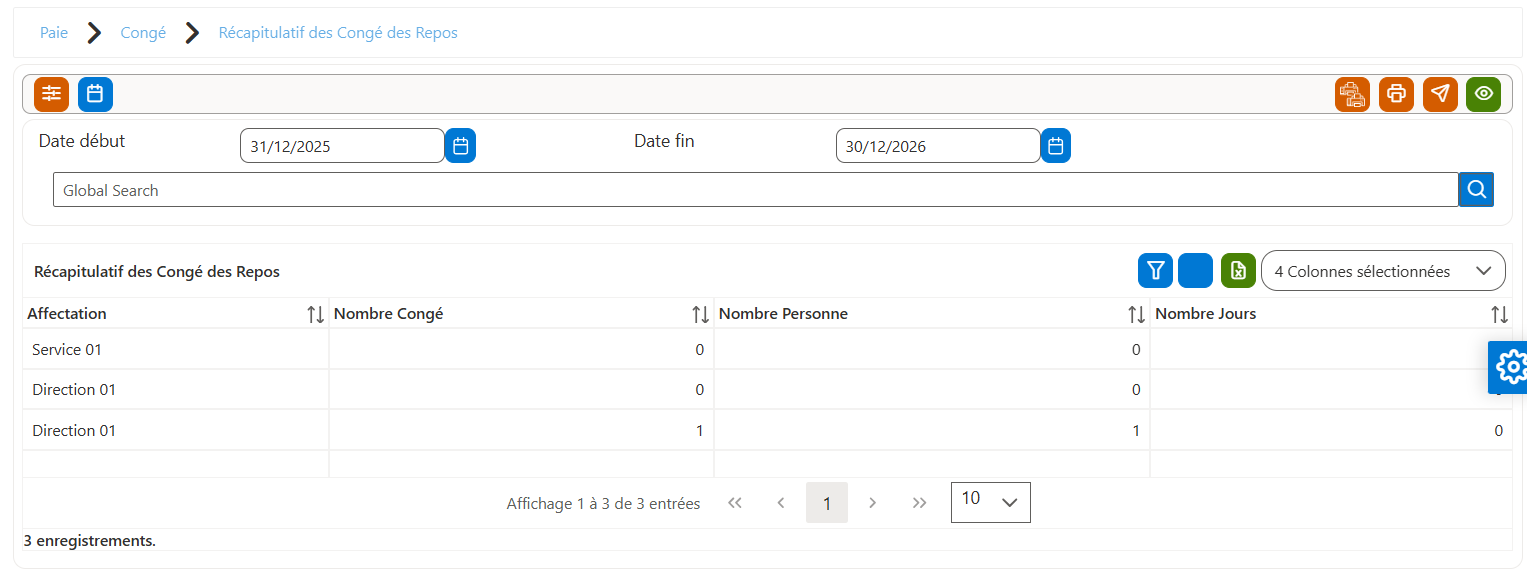Click the orange paper plane send icon
The width and height of the screenshot is (1527, 574).
pos(1440,94)
